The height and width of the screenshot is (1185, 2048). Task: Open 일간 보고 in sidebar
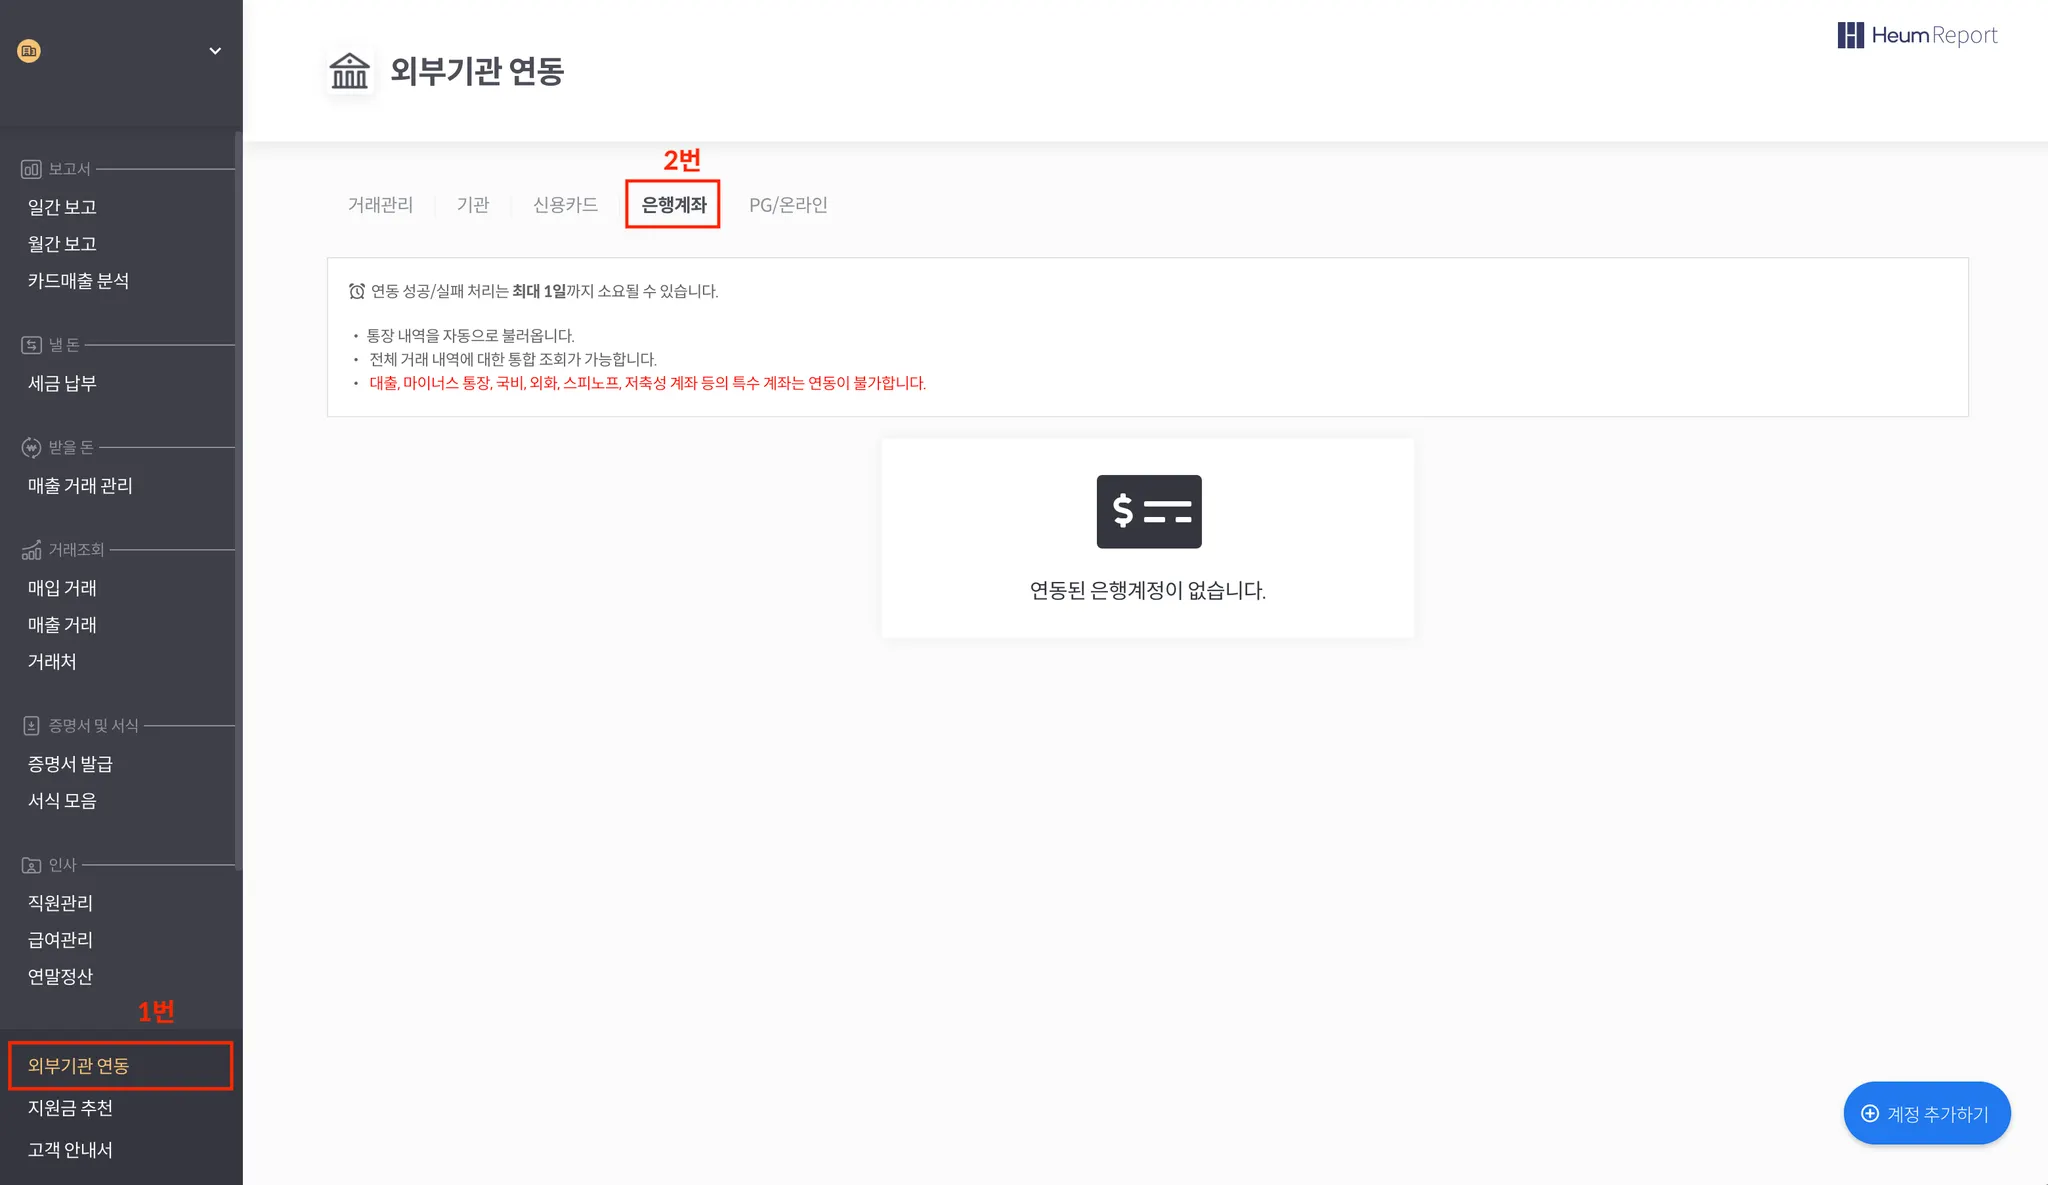coord(62,207)
